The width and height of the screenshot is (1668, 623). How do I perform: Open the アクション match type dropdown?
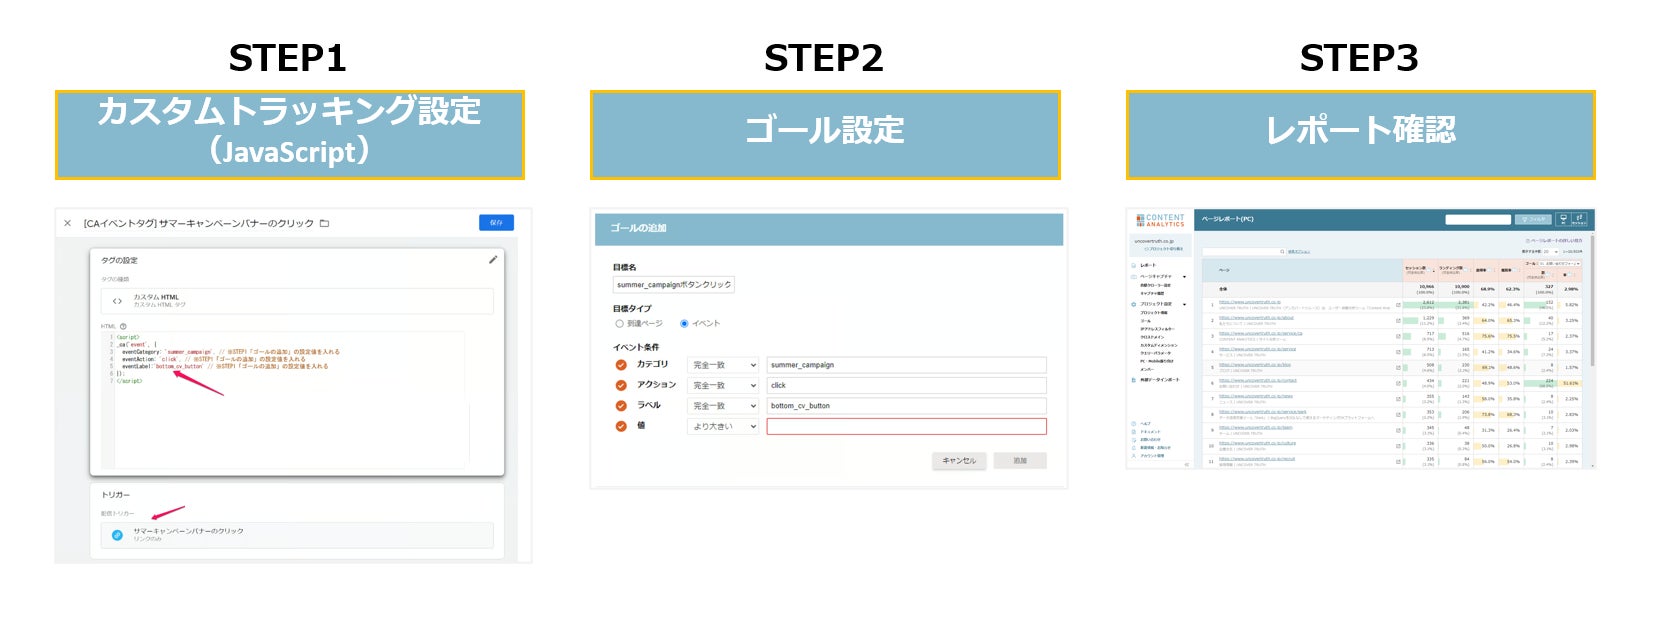click(x=724, y=386)
